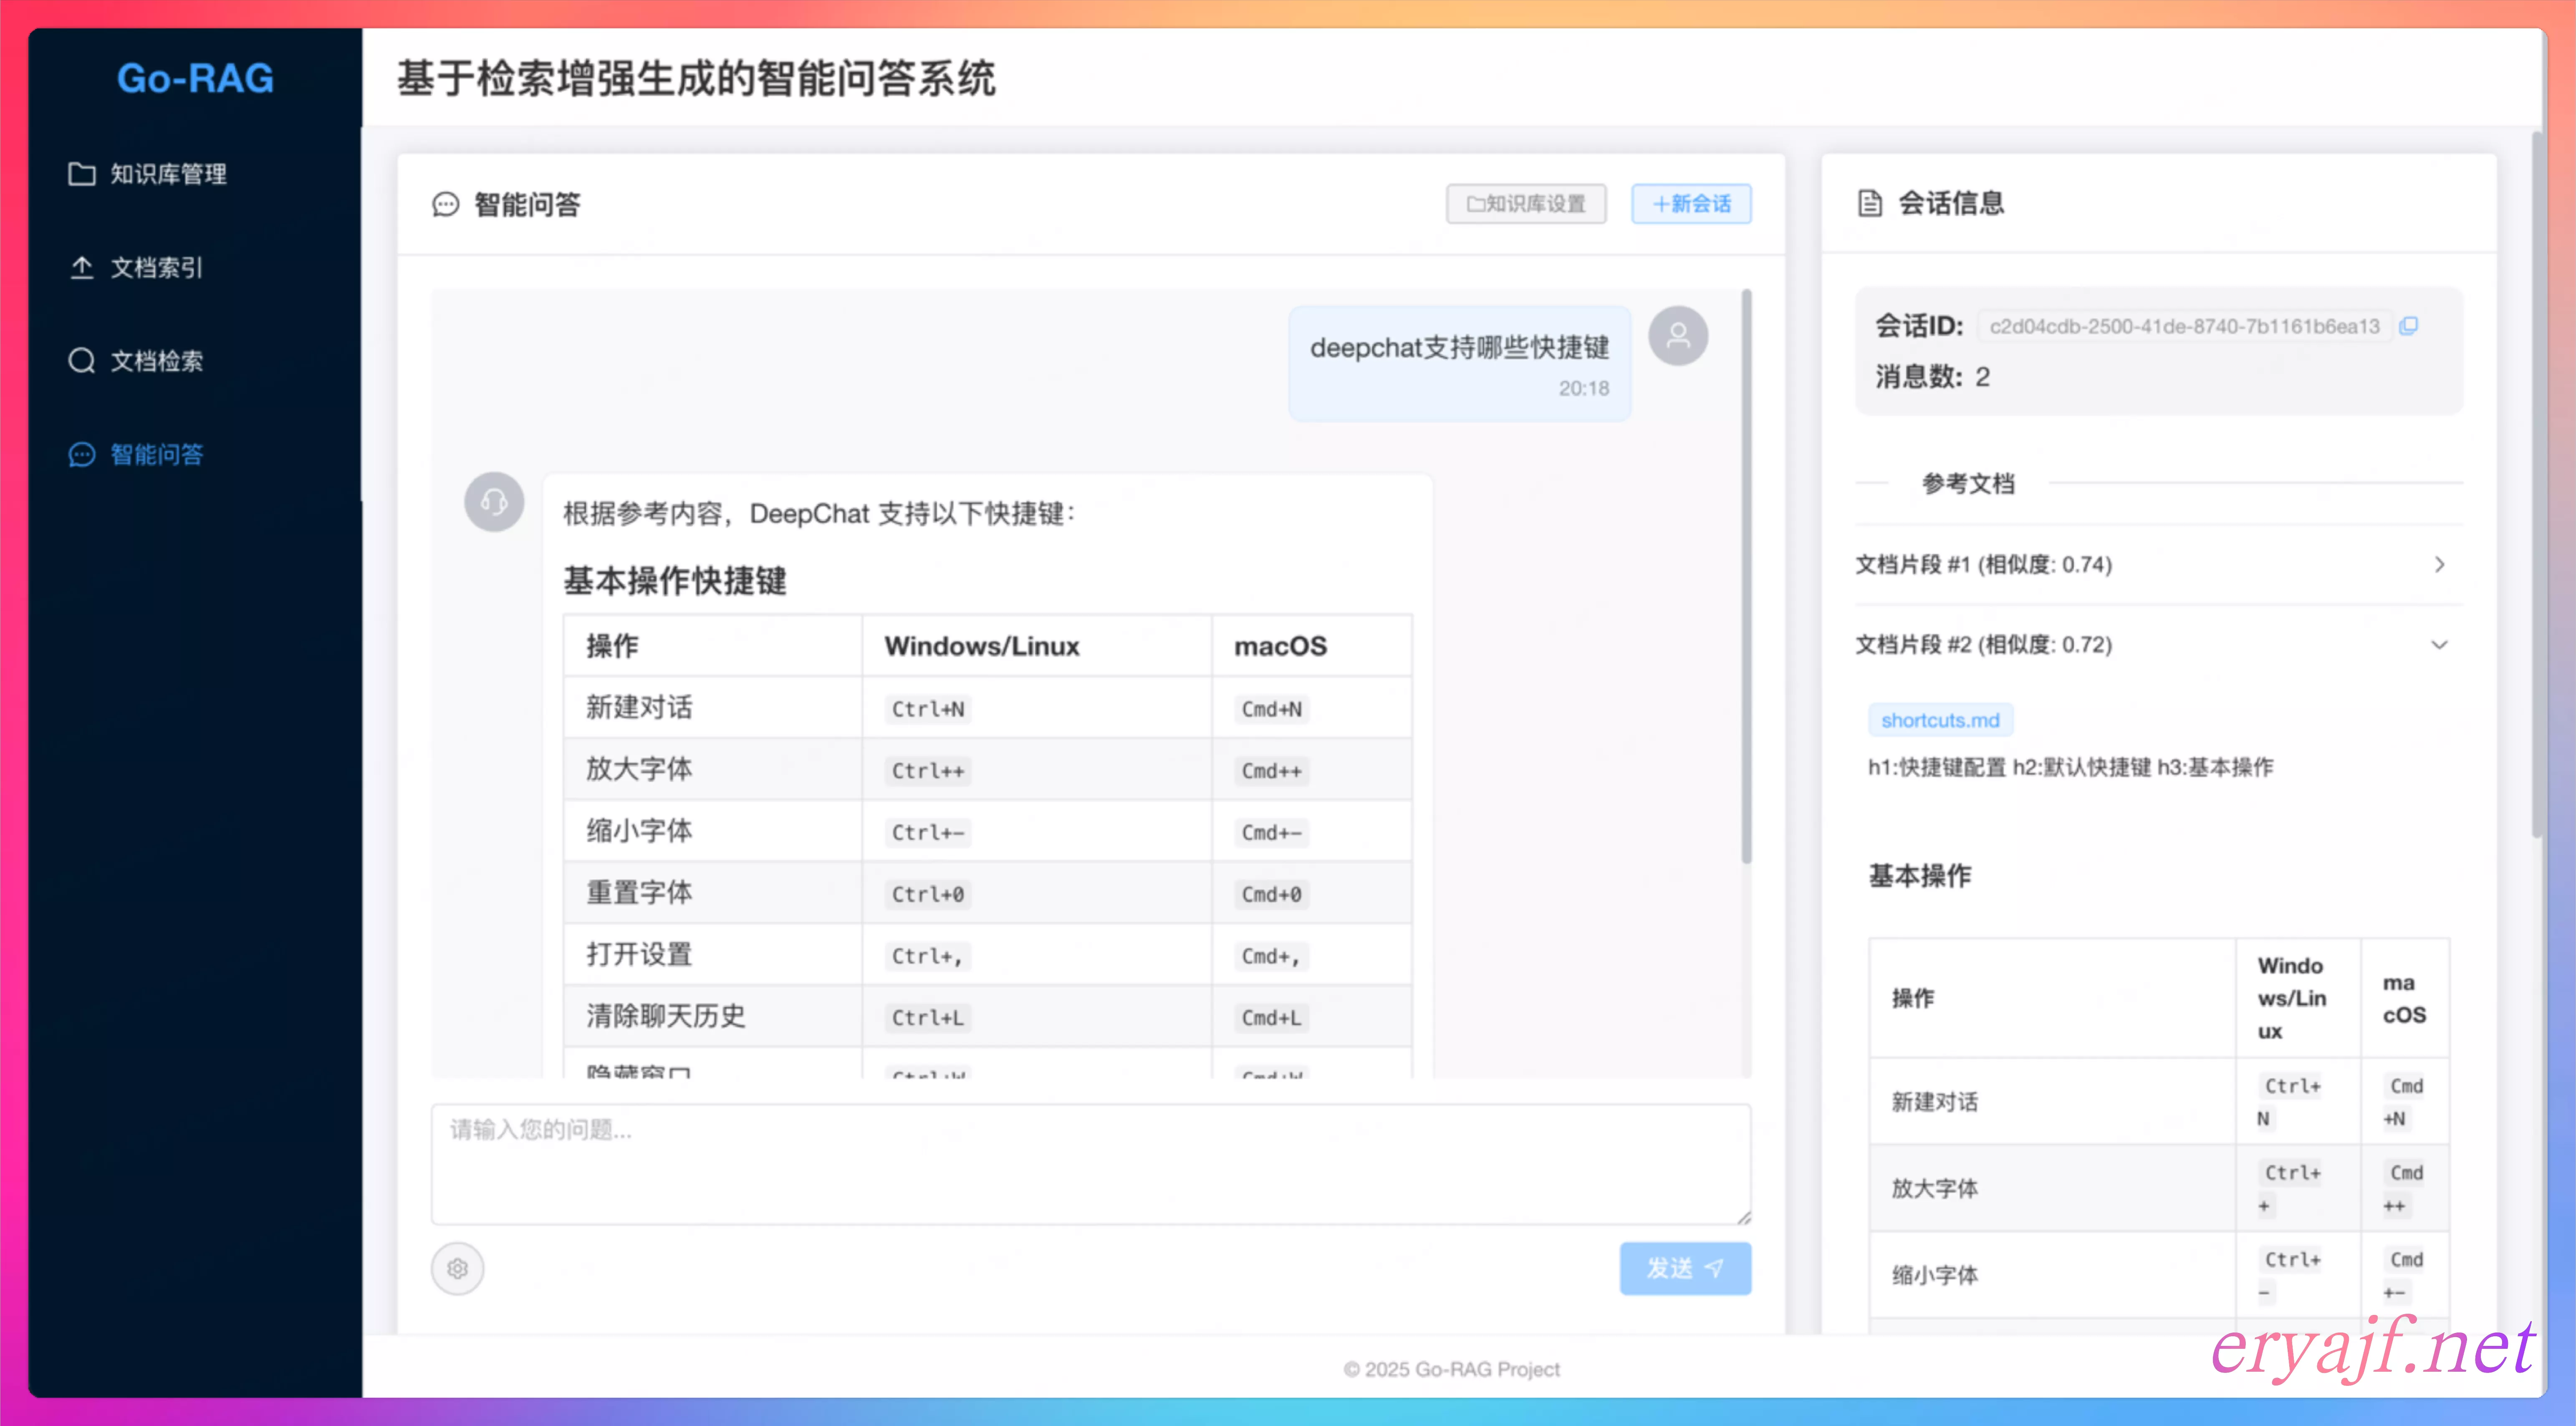Click the 发送 button
The image size is (2576, 1426).
click(x=1685, y=1269)
